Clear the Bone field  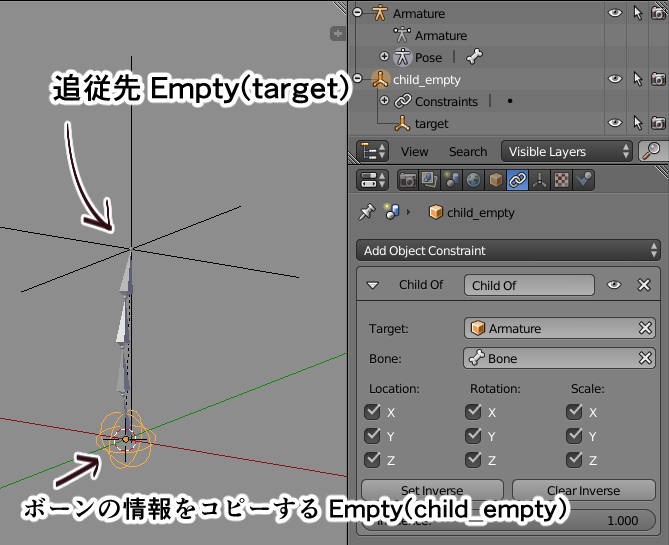tap(645, 358)
